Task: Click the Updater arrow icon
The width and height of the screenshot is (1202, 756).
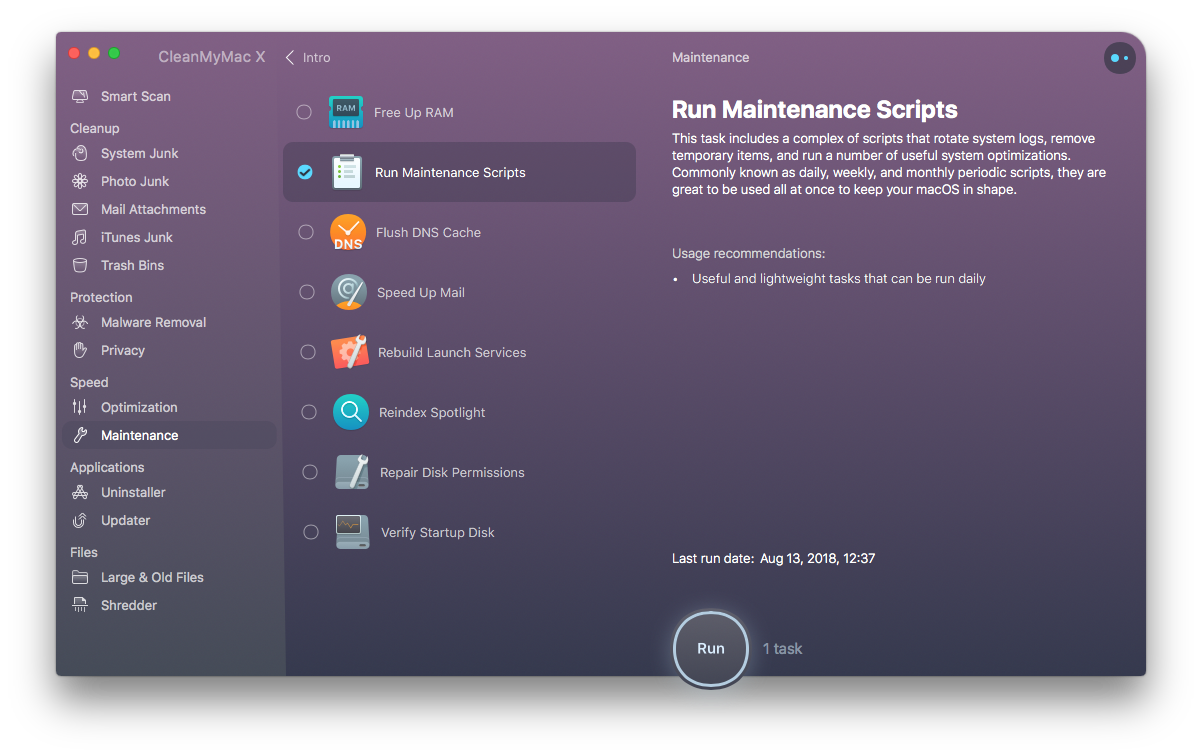Action: tap(80, 520)
